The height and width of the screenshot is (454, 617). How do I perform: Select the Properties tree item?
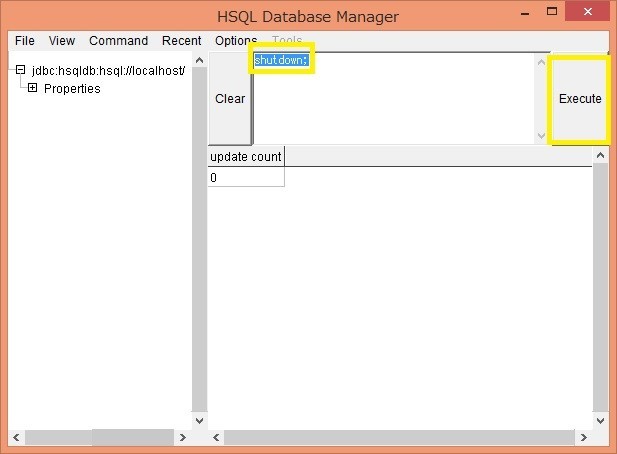(x=72, y=89)
